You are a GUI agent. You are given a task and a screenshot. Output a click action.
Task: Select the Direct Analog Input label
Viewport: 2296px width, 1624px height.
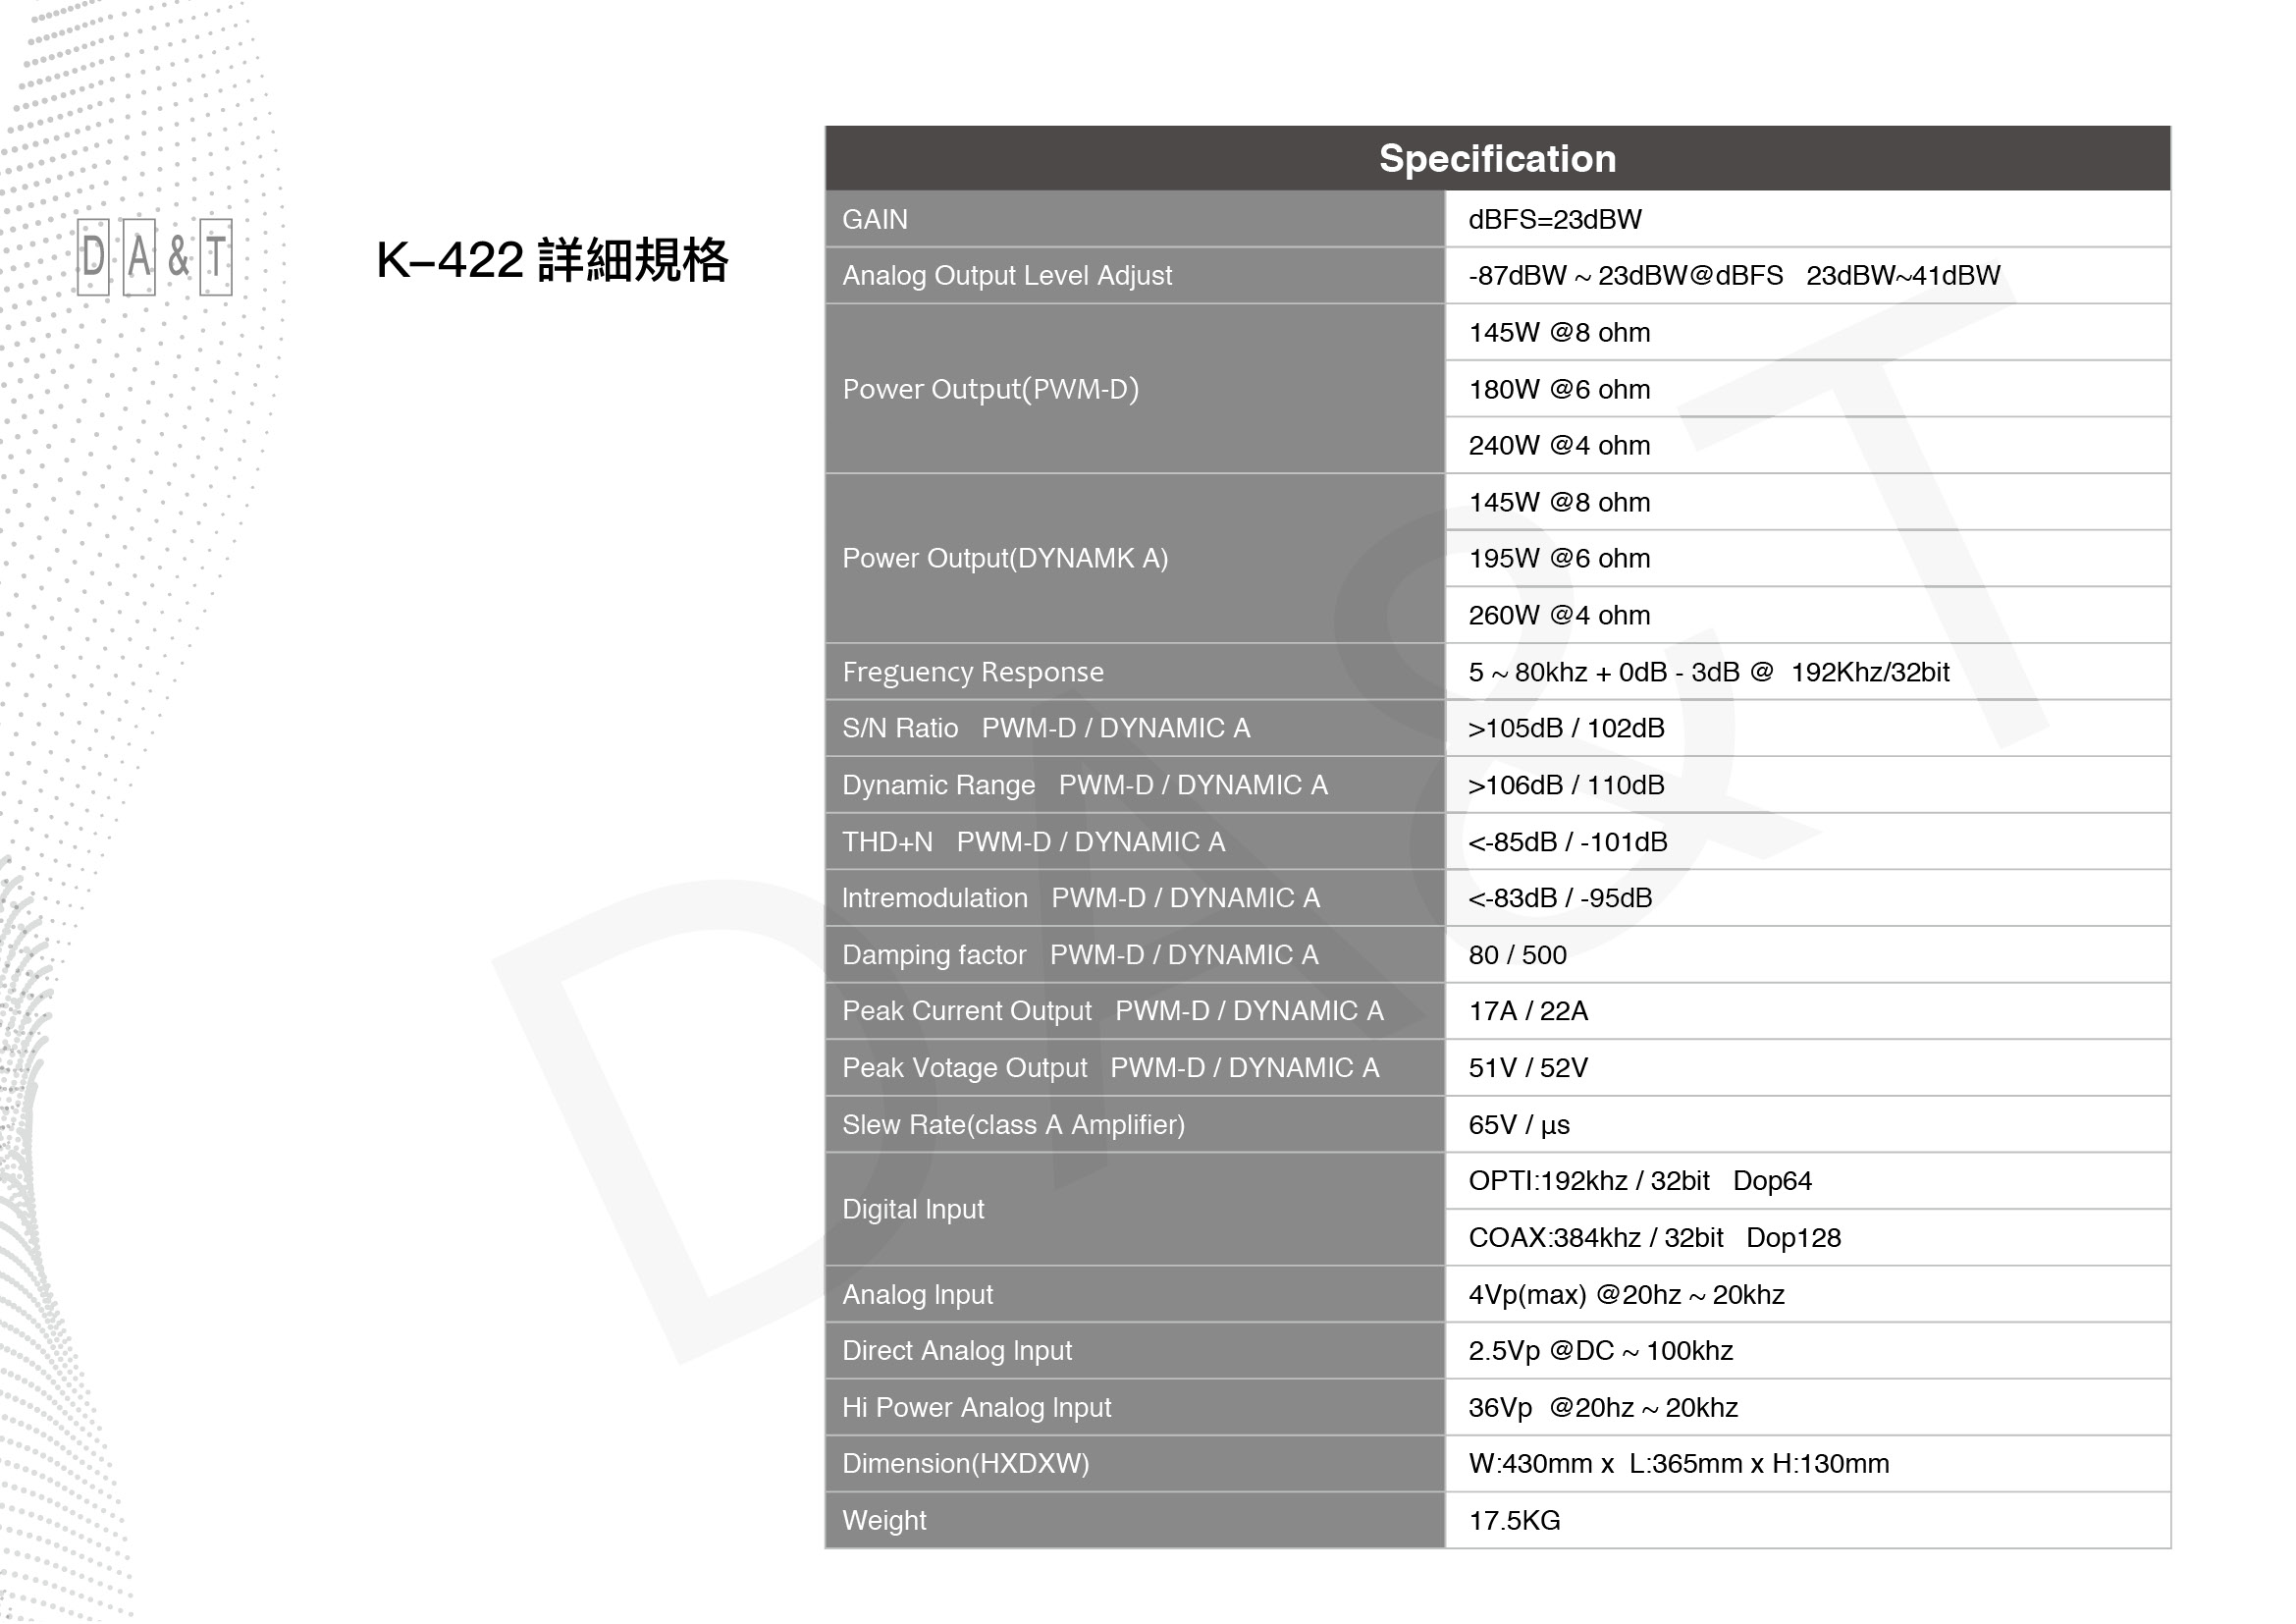[x=957, y=1351]
